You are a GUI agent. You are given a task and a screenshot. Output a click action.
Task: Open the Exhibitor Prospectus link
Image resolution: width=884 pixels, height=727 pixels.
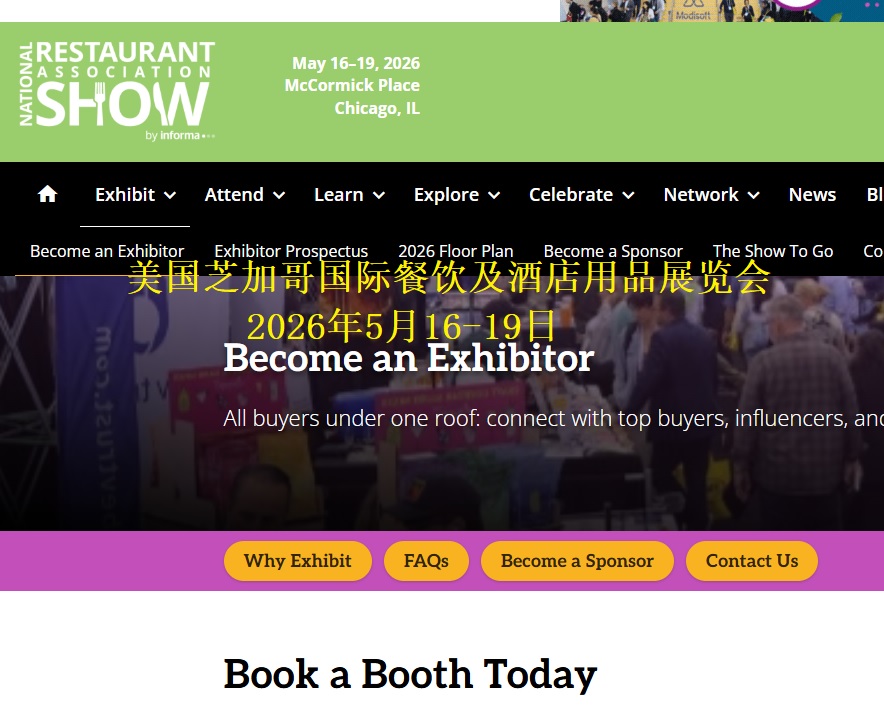(x=291, y=251)
